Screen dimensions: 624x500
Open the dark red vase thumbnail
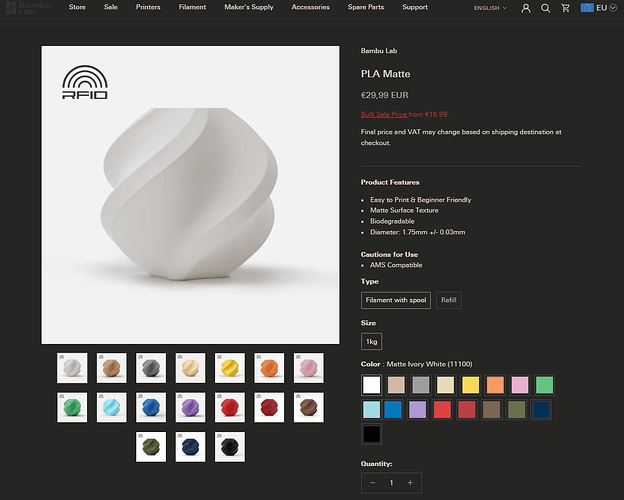point(269,407)
